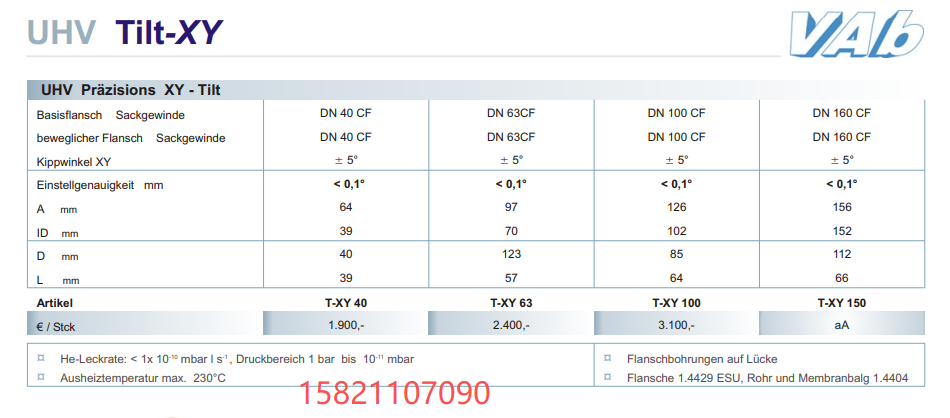
Task: Click the 1.900,- price cell
Action: pyautogui.click(x=345, y=325)
